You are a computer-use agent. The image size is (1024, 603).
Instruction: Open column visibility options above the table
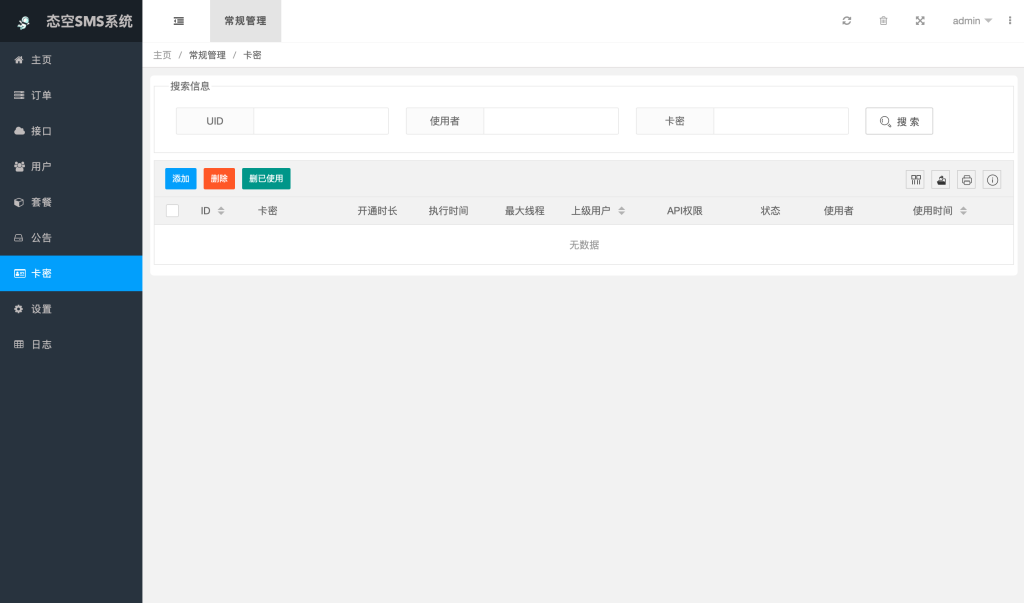click(x=915, y=179)
